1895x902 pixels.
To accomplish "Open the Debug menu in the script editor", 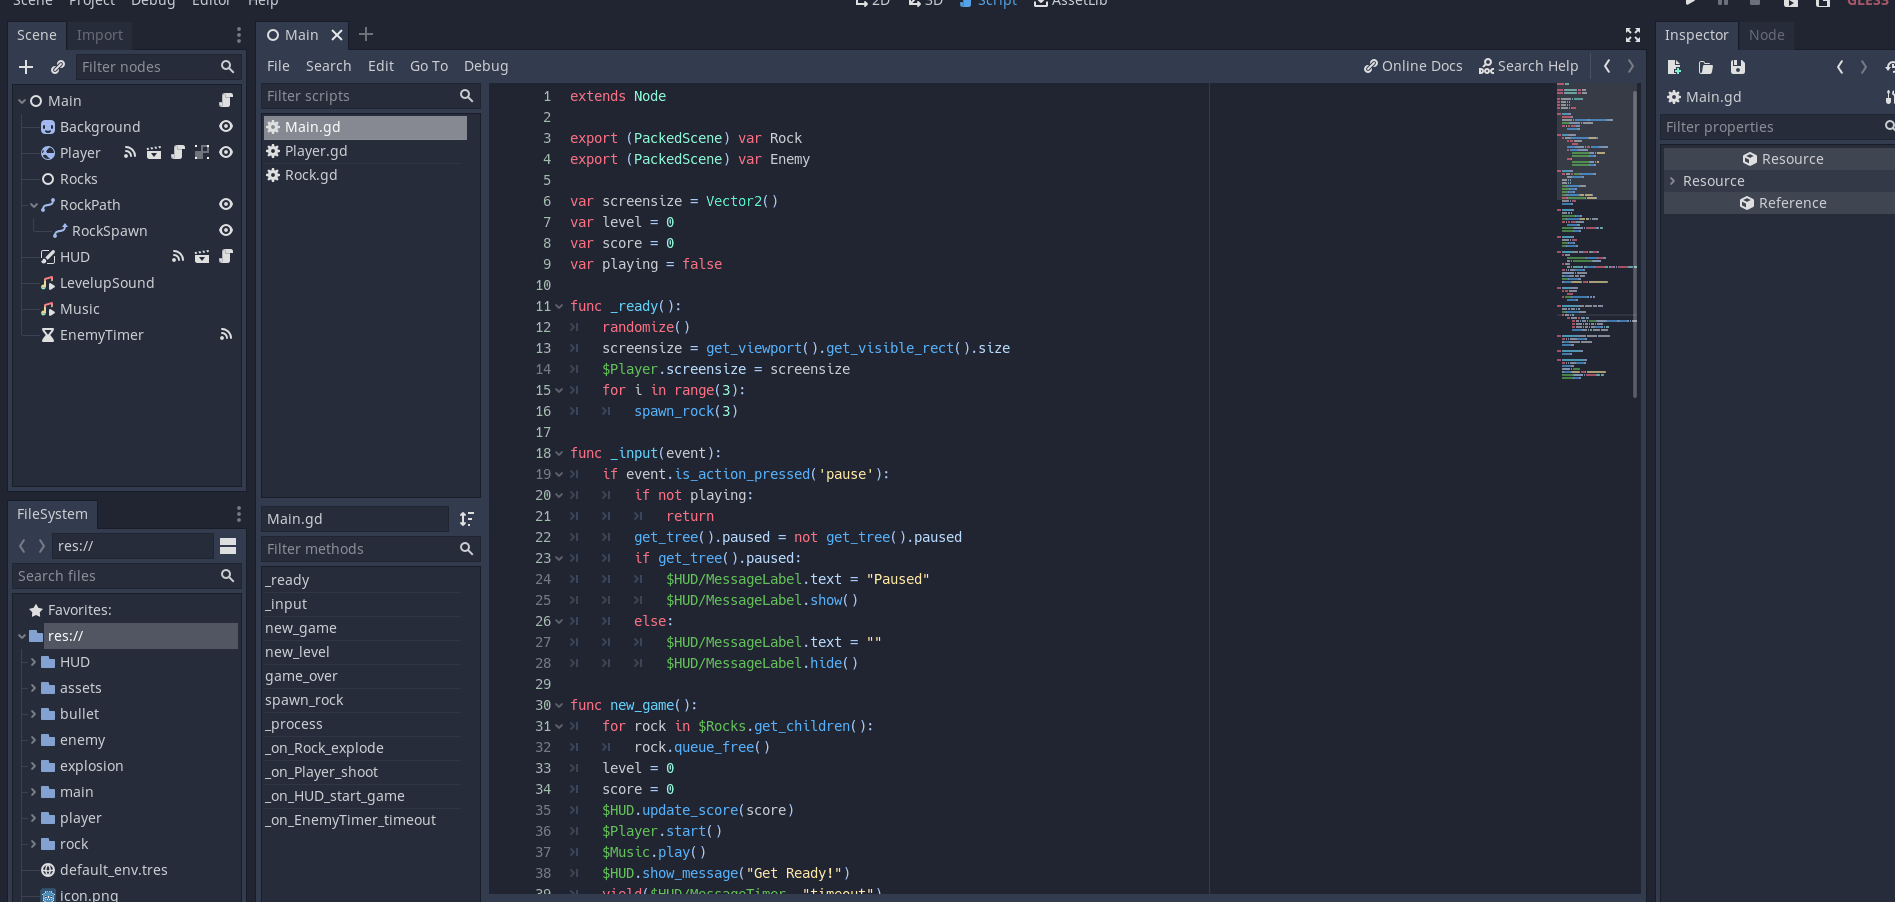I will click(485, 66).
